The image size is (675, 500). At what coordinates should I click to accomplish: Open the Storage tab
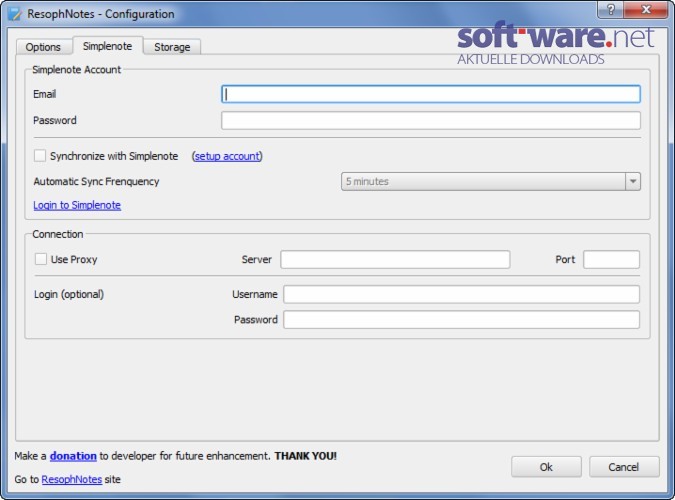[172, 47]
